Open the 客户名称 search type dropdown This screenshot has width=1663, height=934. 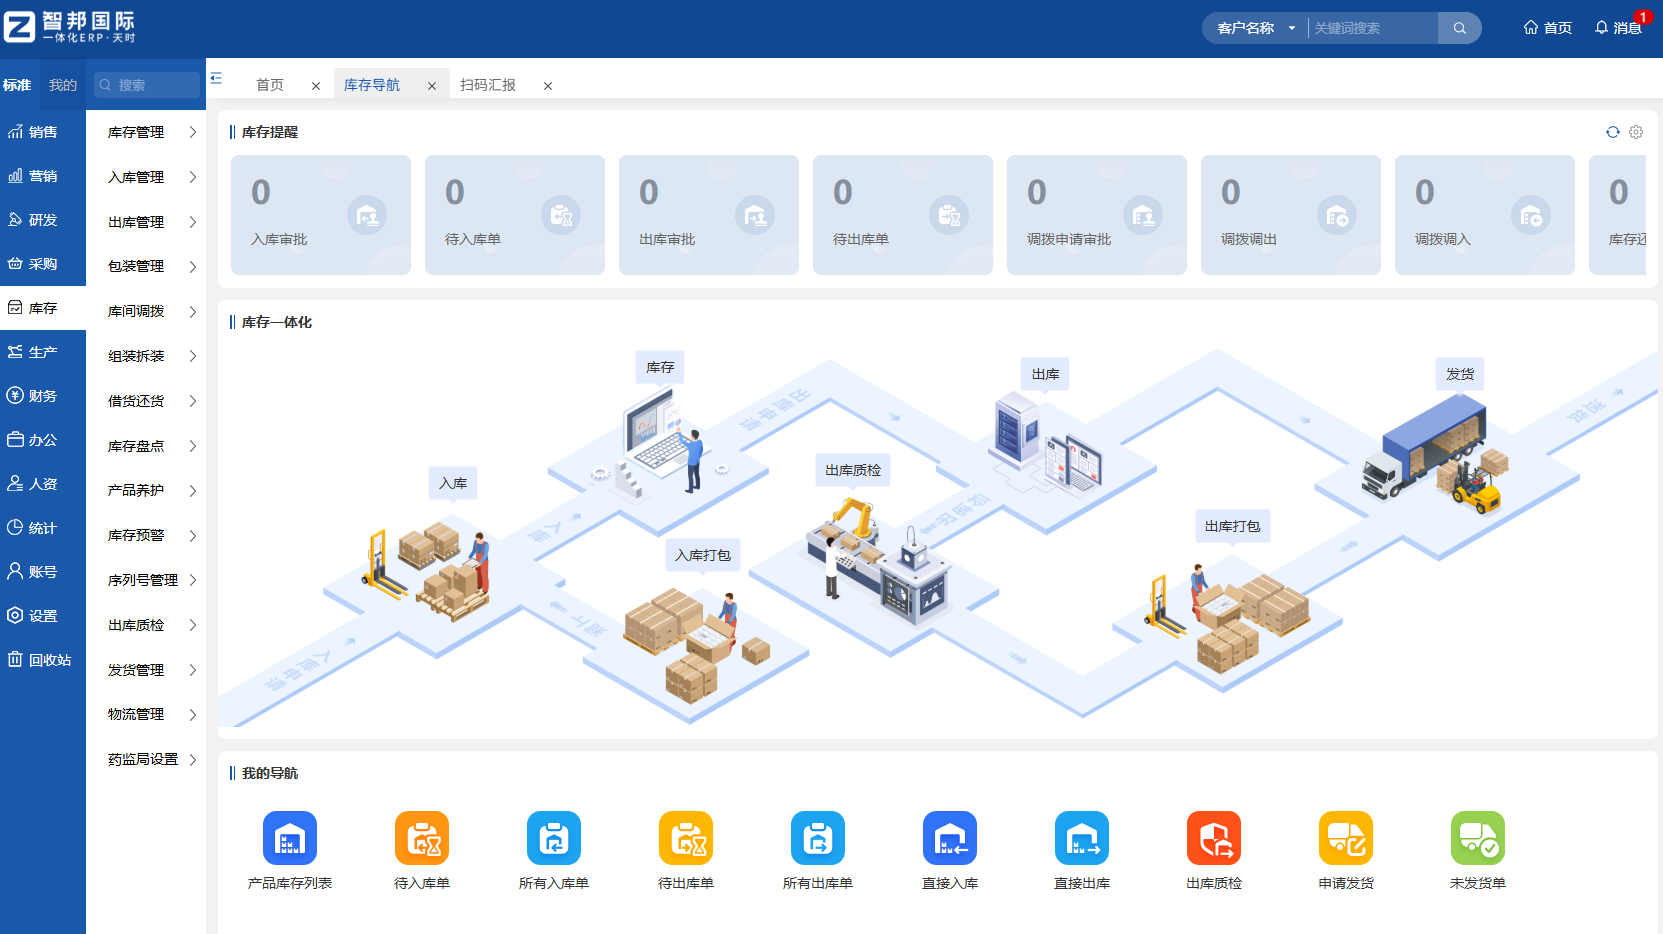[1255, 28]
